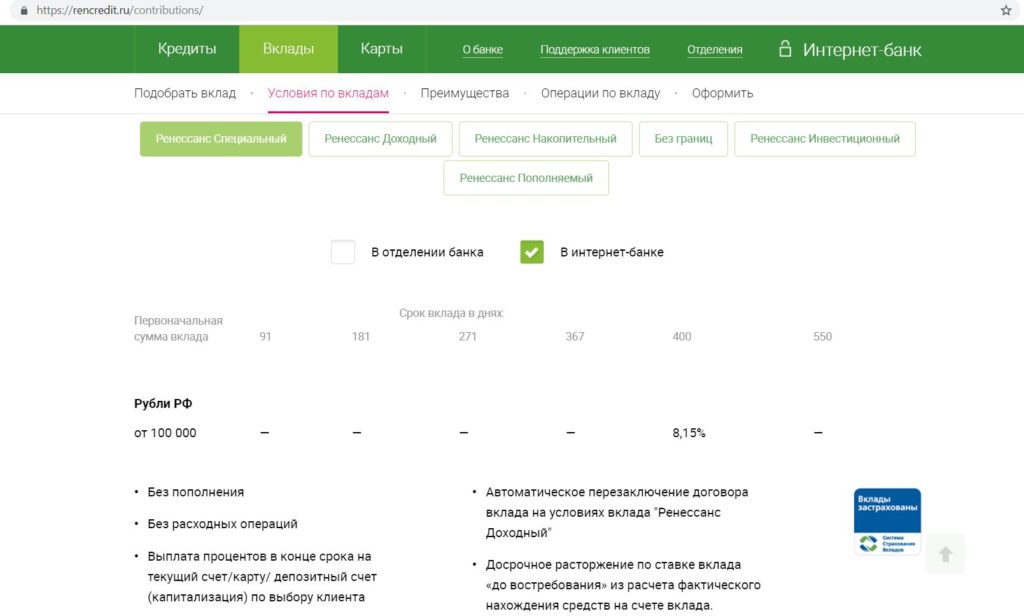Click the 'Отделения' link

(714, 50)
